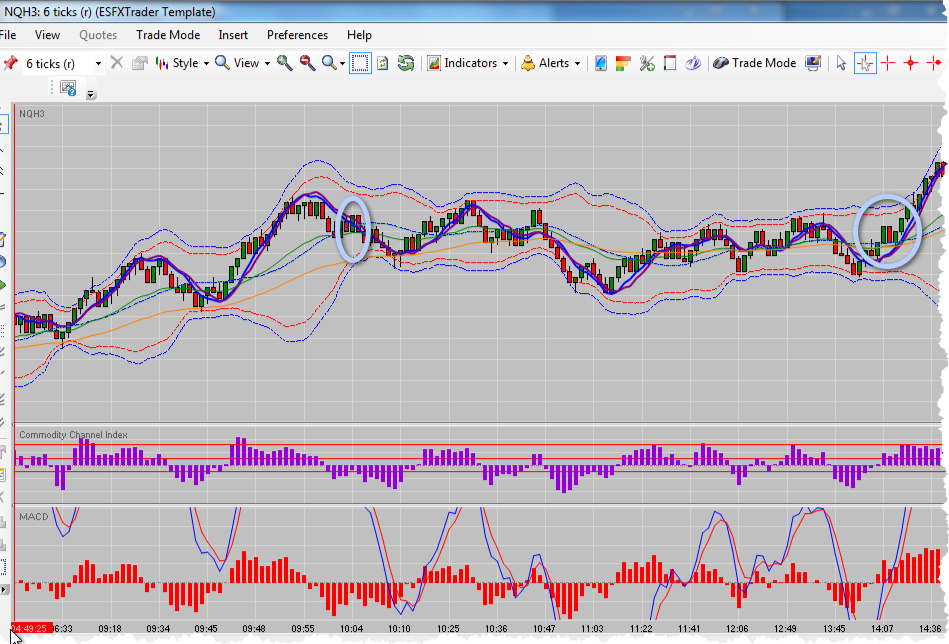Click the purple swirl icon
This screenshot has width=949, height=644.
tap(693, 63)
